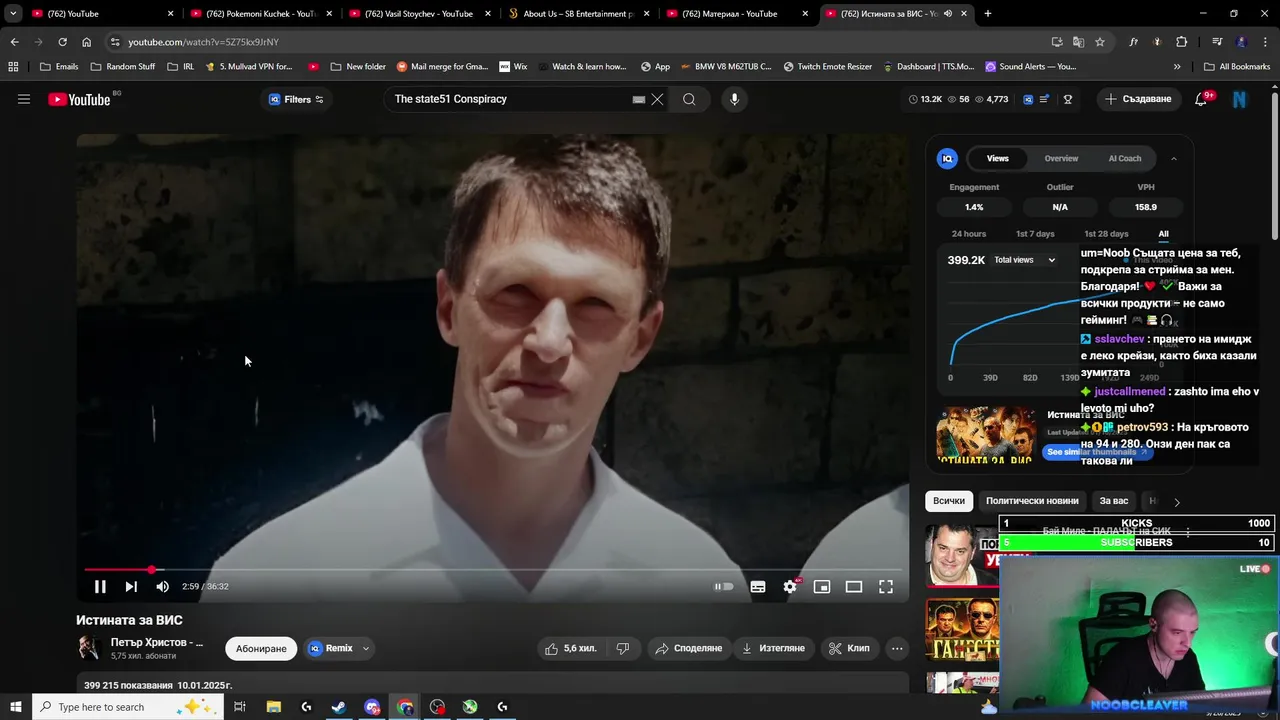Clear the search box with the X

click(x=657, y=99)
